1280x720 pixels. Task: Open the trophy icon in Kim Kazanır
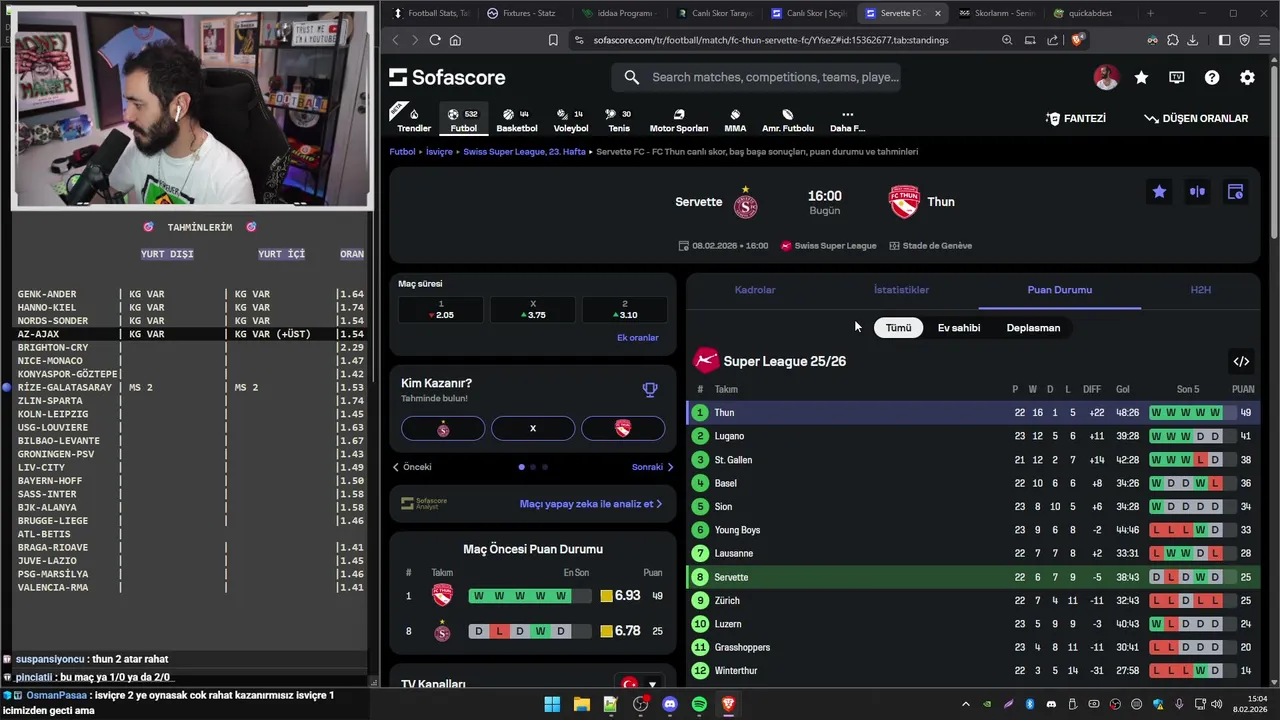coord(650,390)
